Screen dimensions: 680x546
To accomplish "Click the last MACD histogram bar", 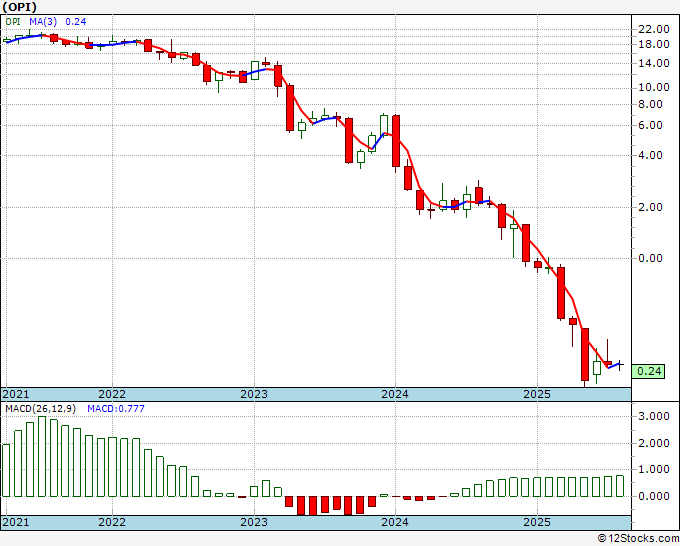I will tap(620, 486).
